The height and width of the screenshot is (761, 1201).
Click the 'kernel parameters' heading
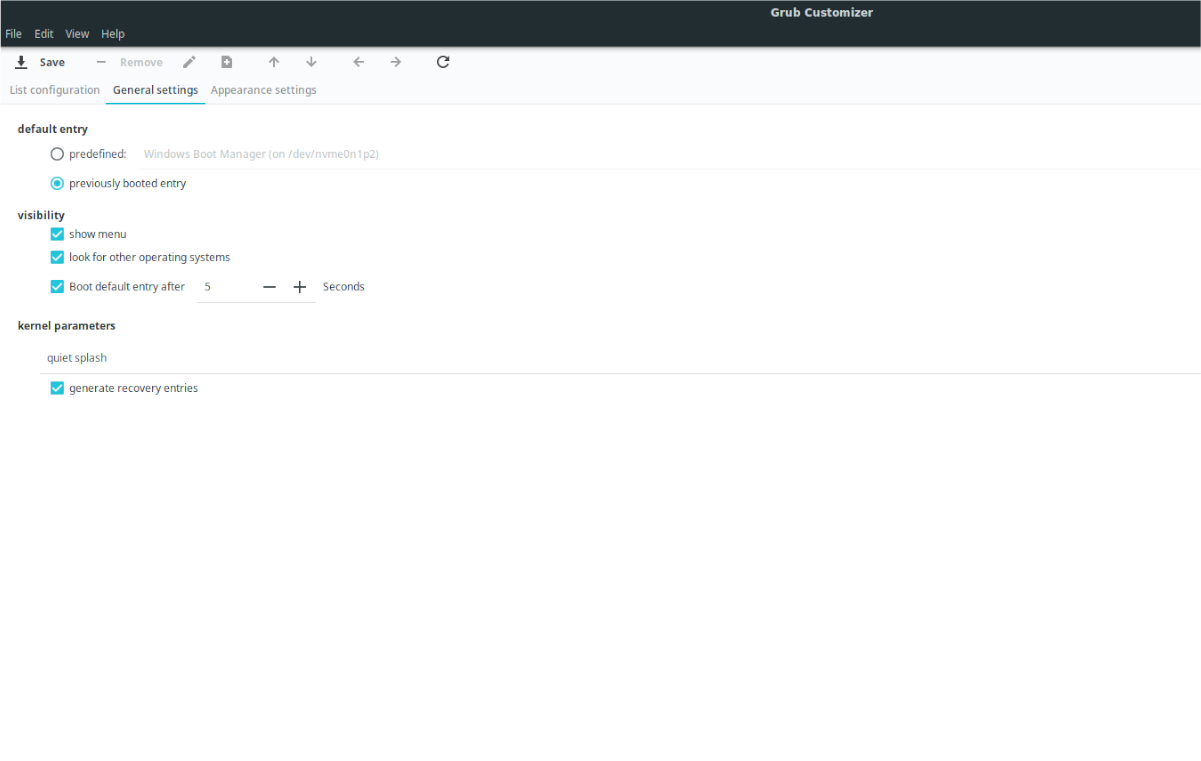click(x=66, y=326)
